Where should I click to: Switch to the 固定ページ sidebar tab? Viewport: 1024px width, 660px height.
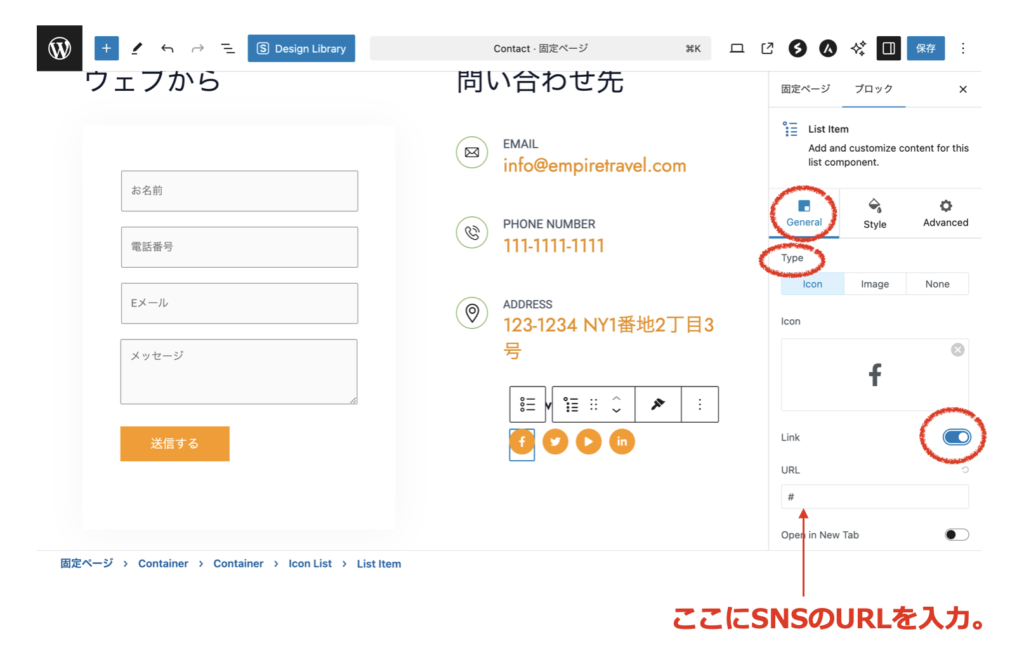pyautogui.click(x=805, y=89)
